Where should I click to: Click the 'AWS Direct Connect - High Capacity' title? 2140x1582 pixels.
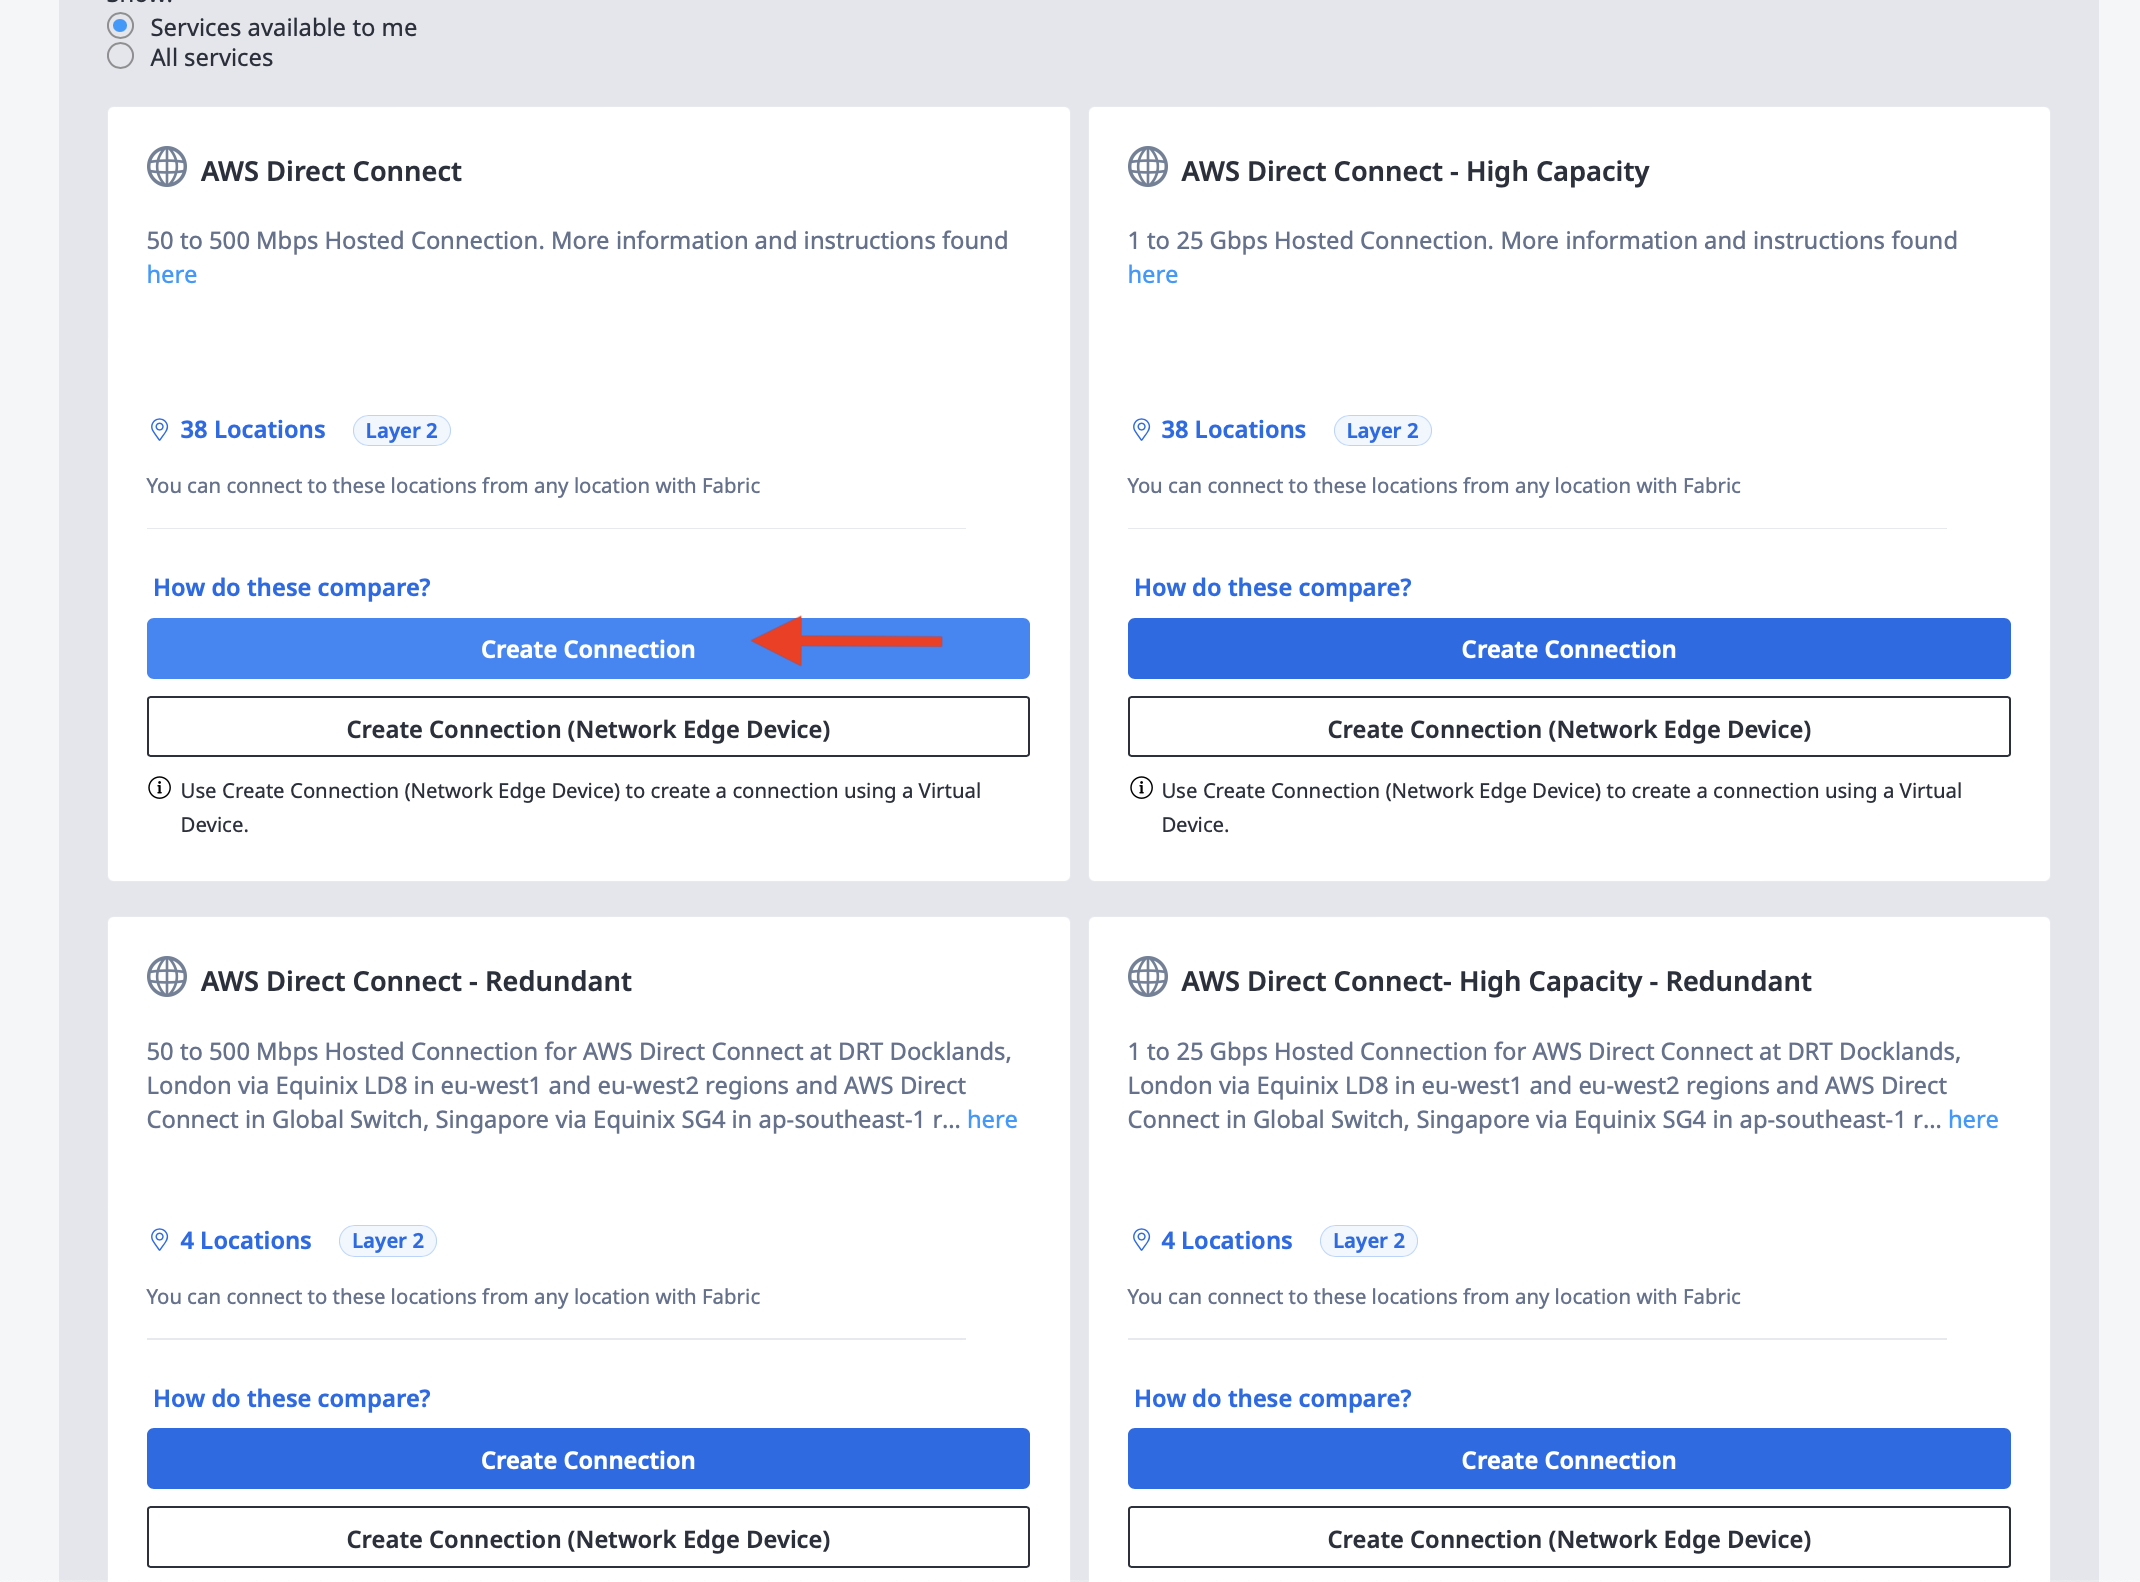[1415, 171]
